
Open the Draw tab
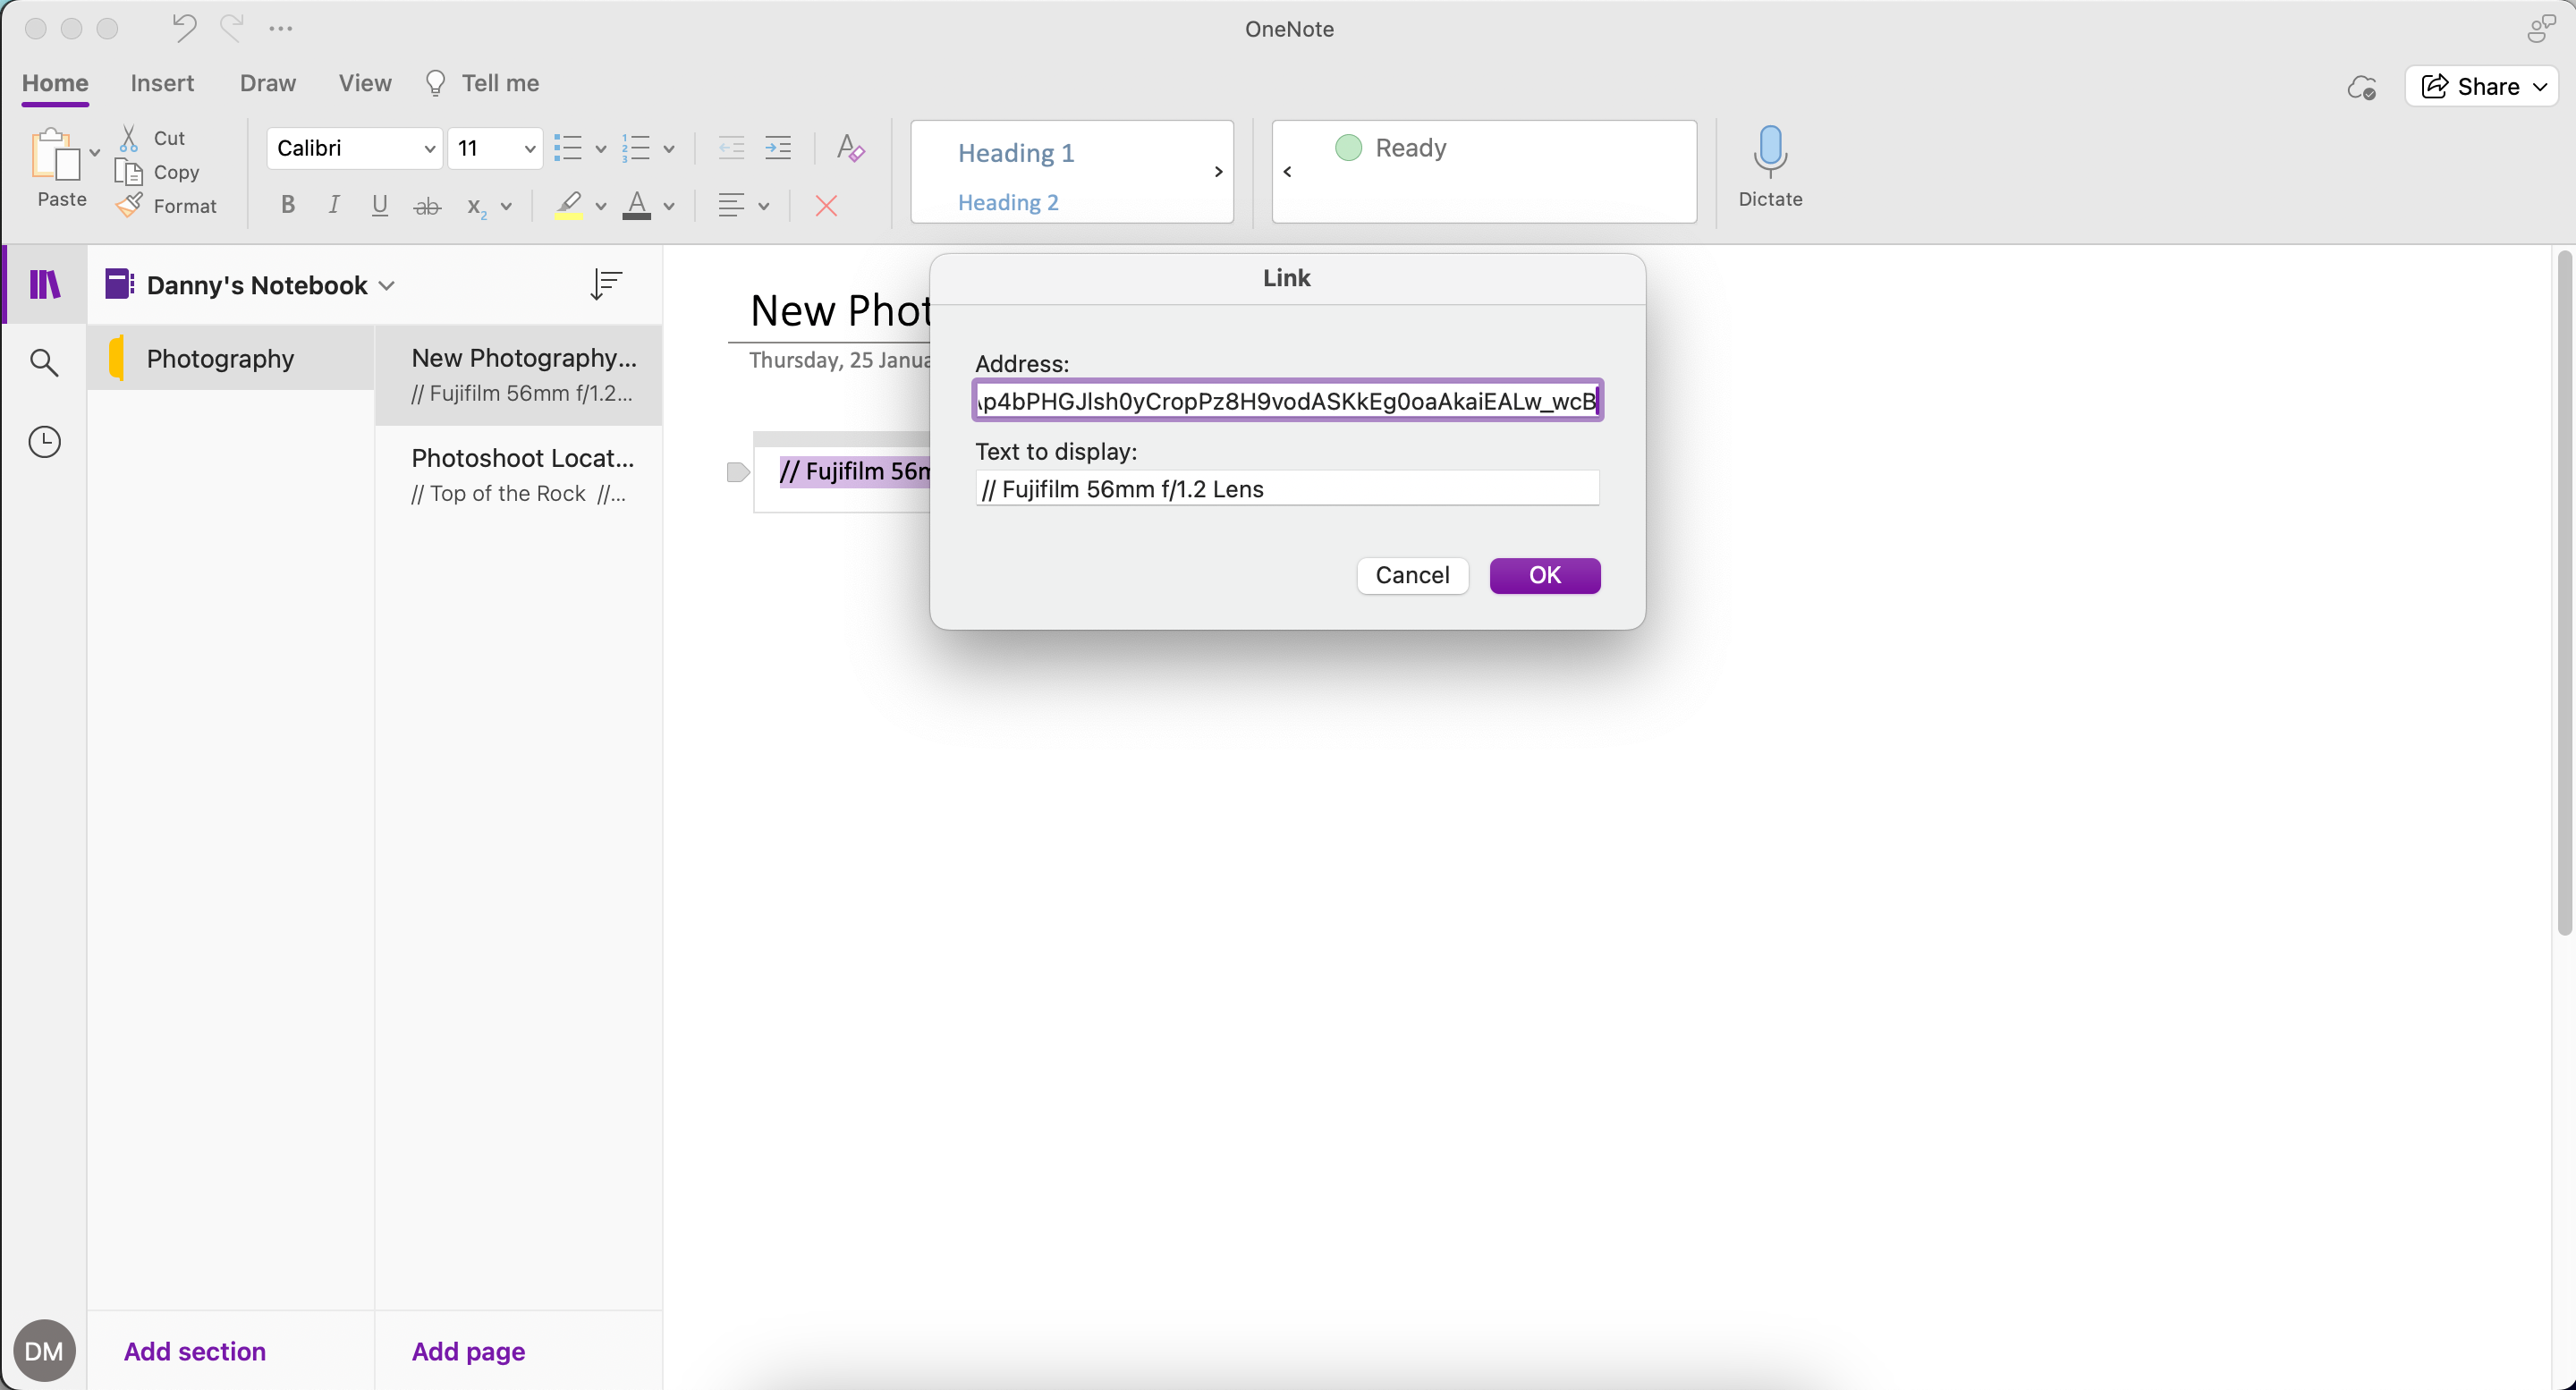click(x=267, y=83)
